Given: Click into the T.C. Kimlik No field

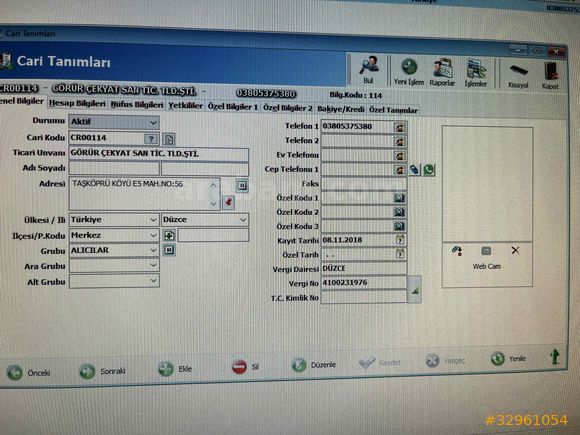Looking at the screenshot, I should pyautogui.click(x=364, y=297).
